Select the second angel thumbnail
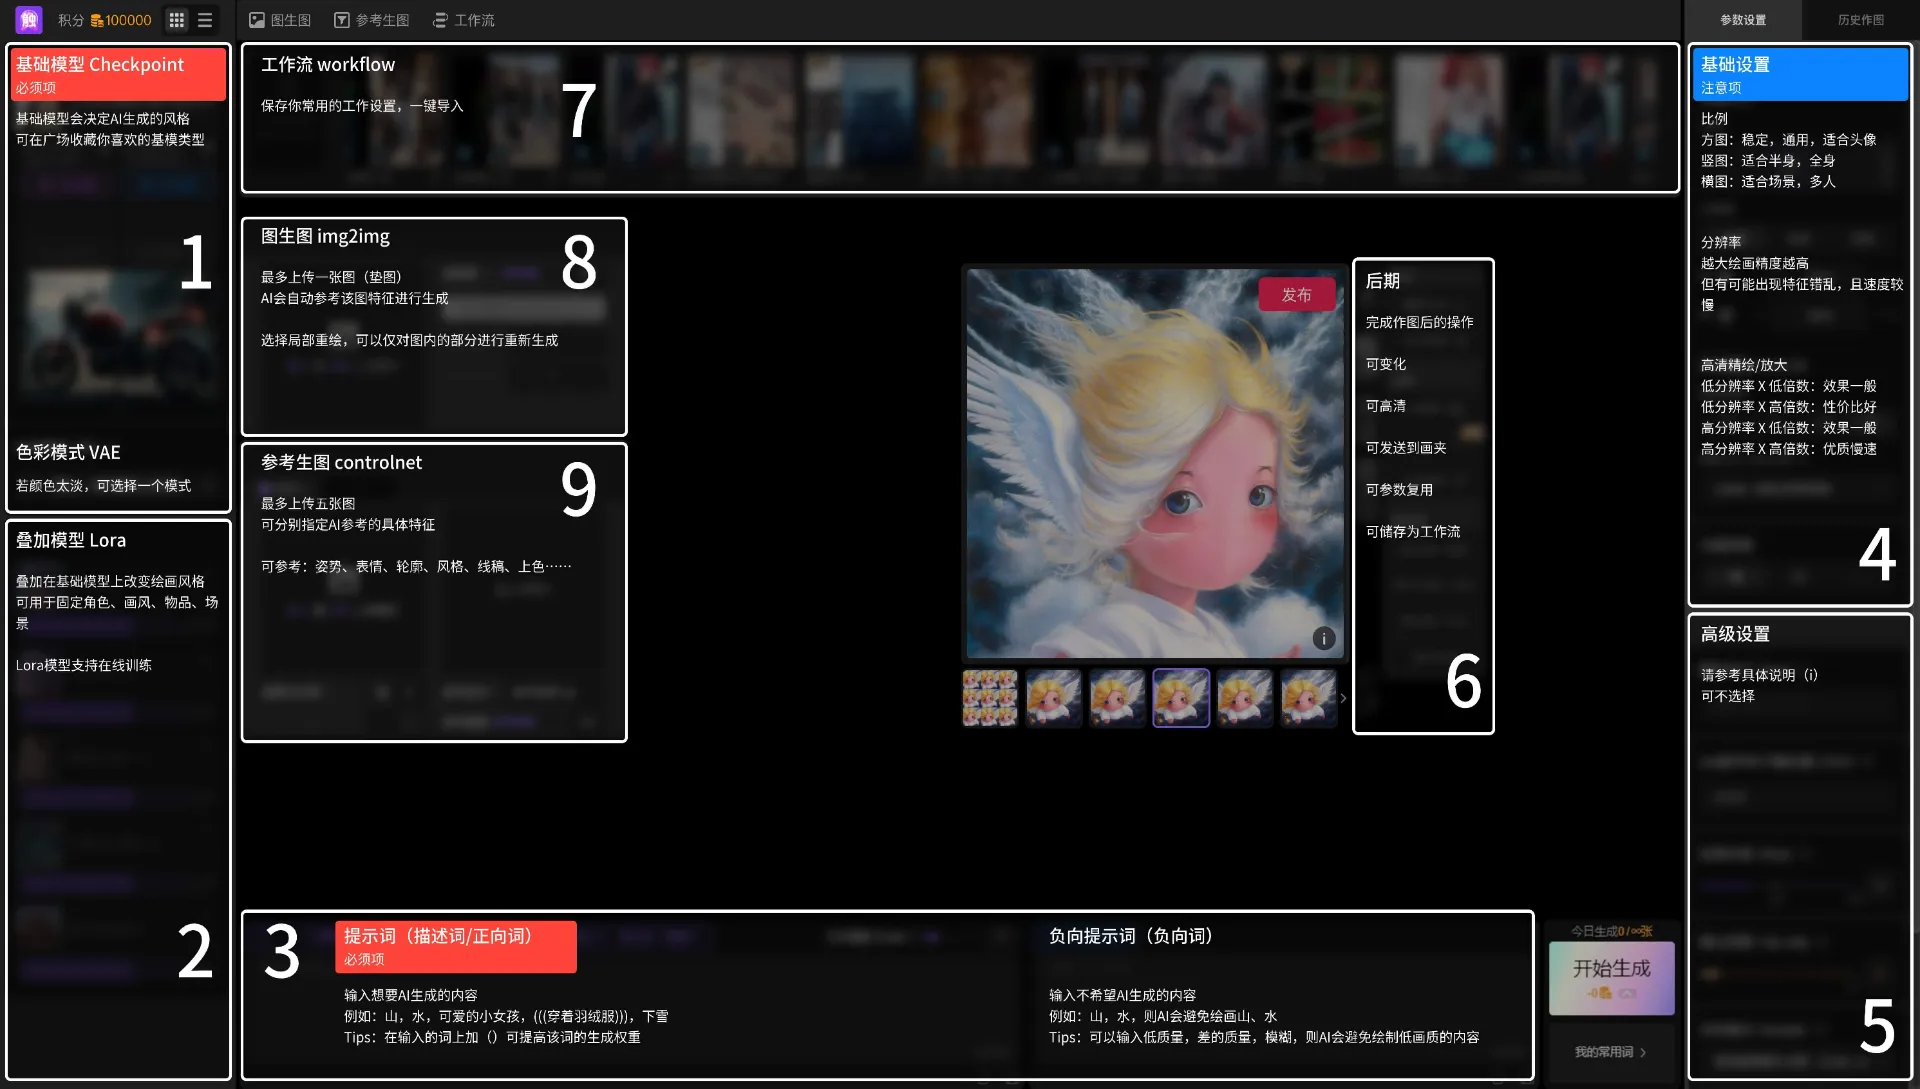This screenshot has height=1089, width=1920. click(x=1053, y=697)
